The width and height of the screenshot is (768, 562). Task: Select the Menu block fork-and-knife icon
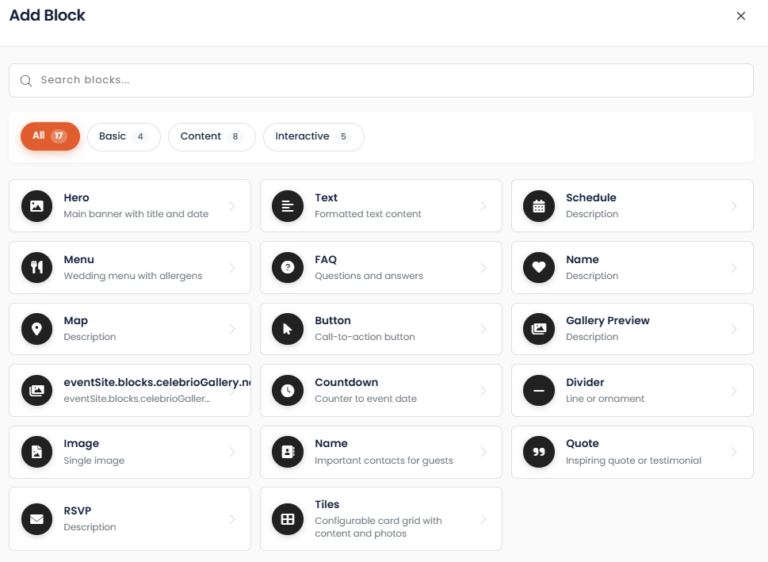[x=37, y=267]
